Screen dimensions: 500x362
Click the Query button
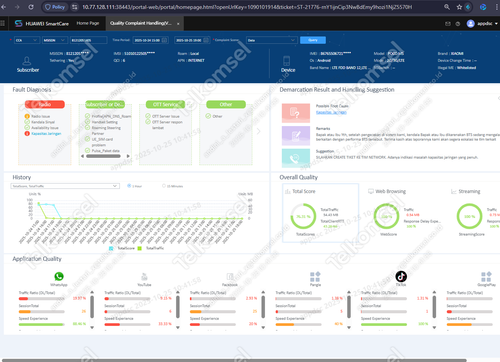(x=313, y=40)
